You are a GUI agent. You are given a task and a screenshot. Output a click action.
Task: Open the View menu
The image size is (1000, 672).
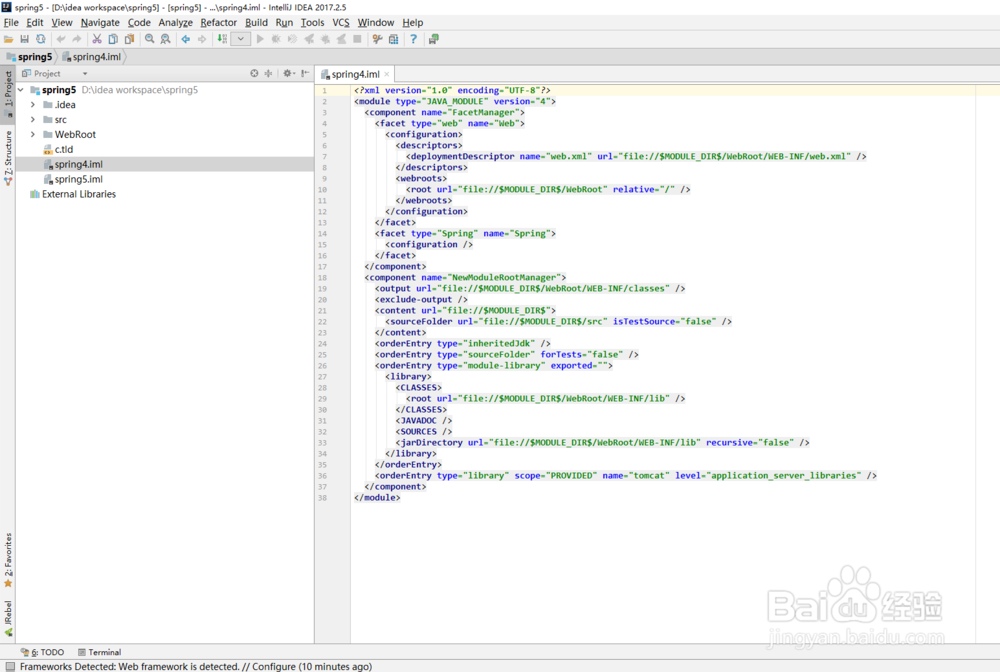tap(62, 22)
